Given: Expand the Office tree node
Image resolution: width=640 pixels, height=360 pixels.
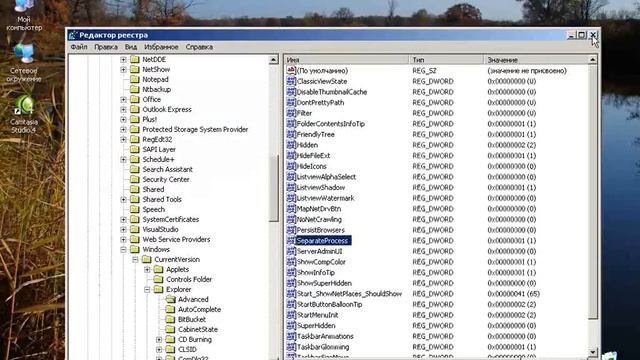Looking at the screenshot, I should pos(123,100).
